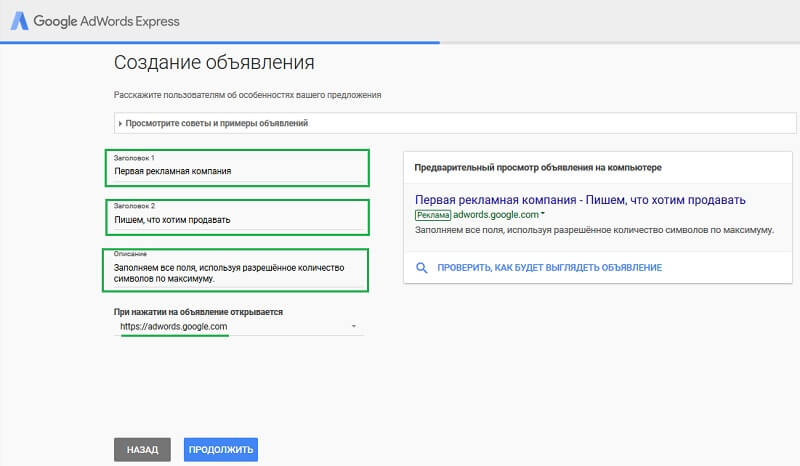
Task: Click the Google AdWords Express title text
Action: click(107, 21)
